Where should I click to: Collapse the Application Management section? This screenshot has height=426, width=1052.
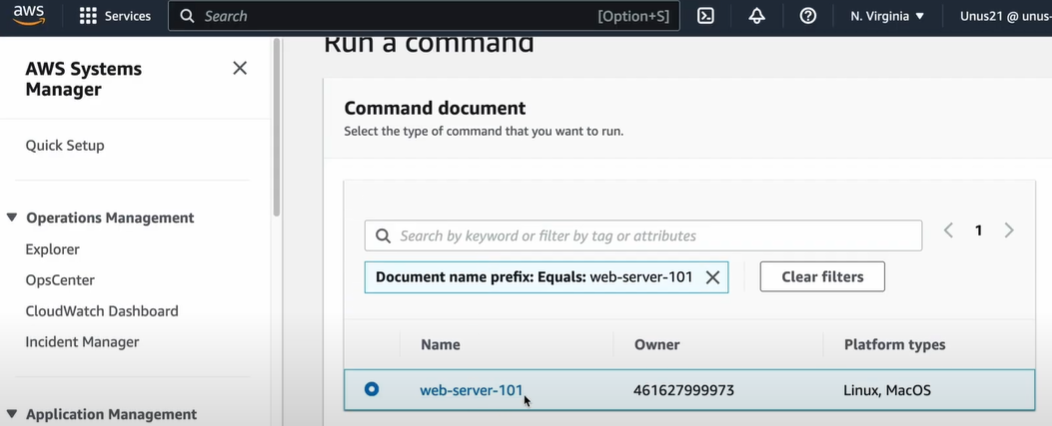point(11,413)
